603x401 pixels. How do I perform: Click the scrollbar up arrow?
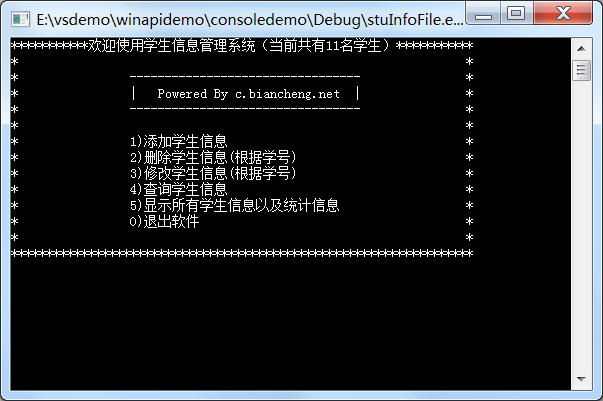click(x=581, y=49)
